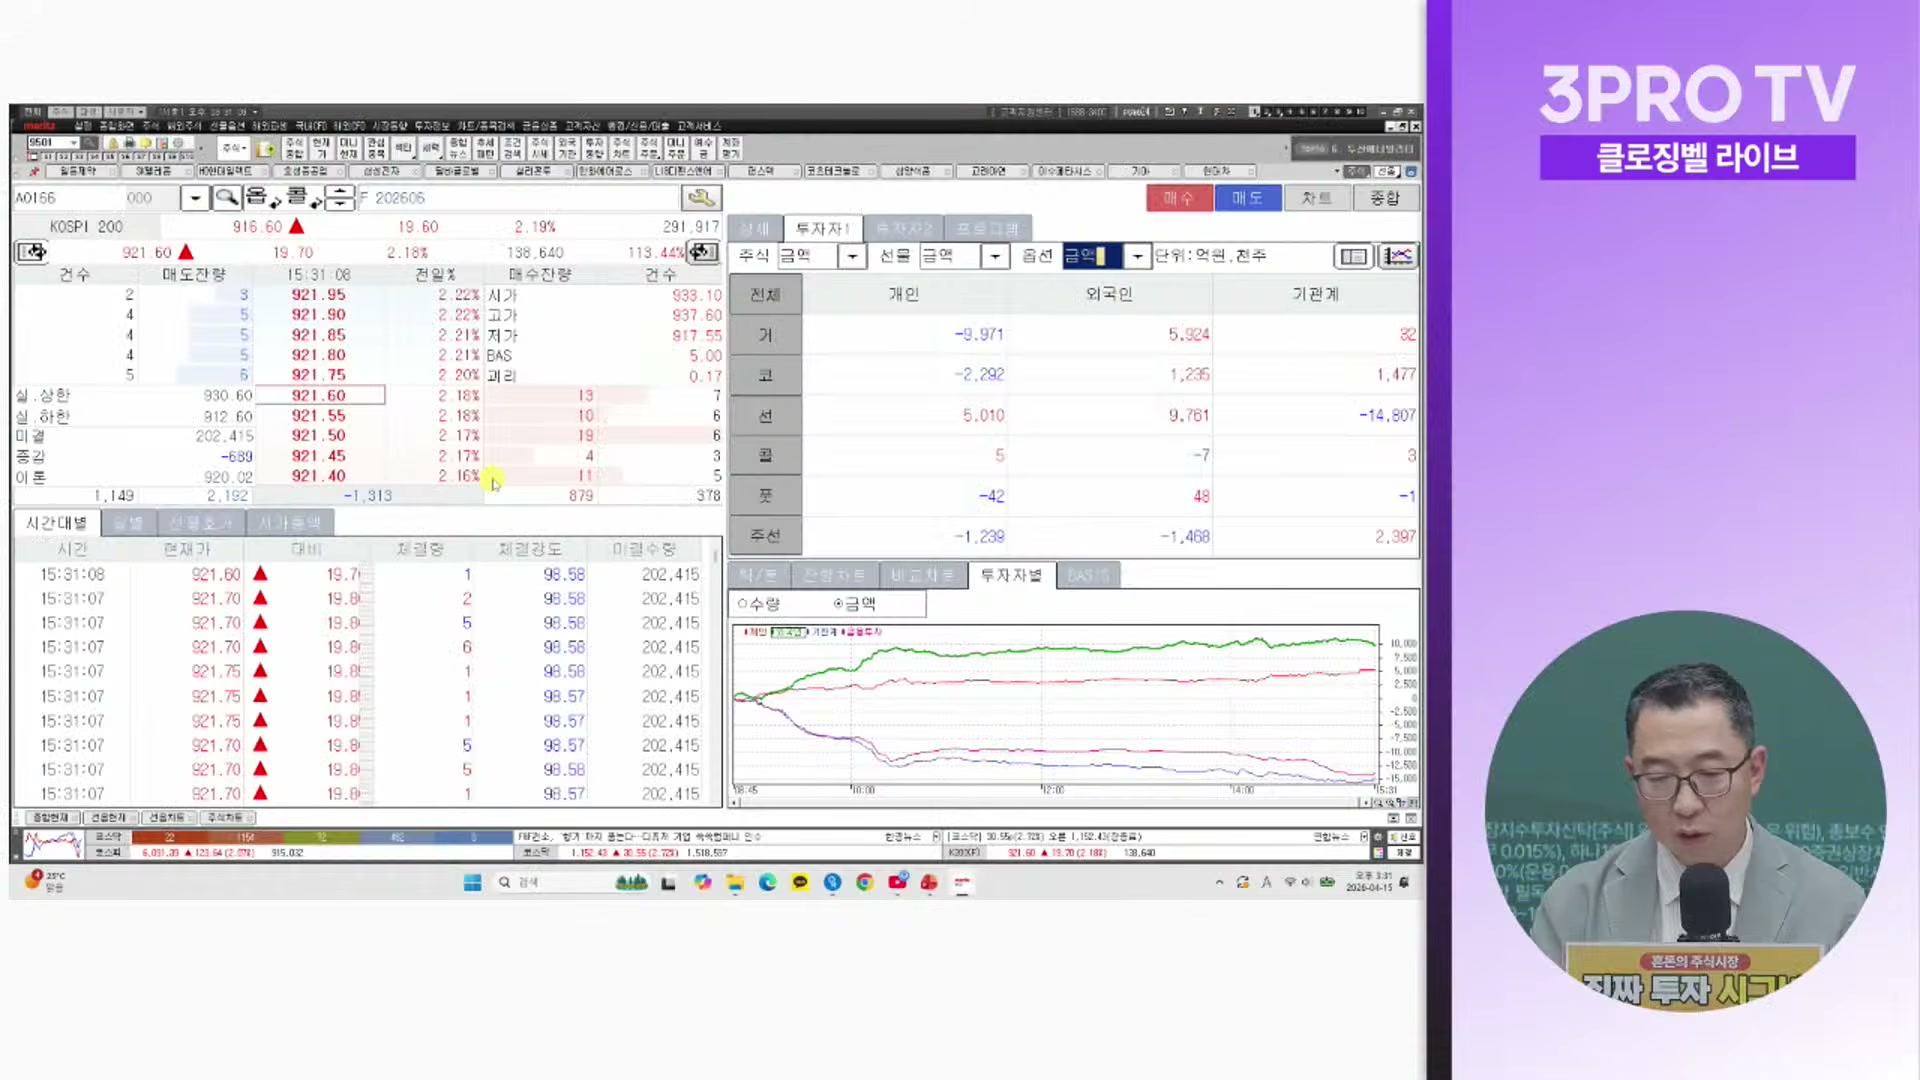
Task: Open KakaoTalk from the Windows taskbar
Action: pyautogui.click(x=800, y=883)
